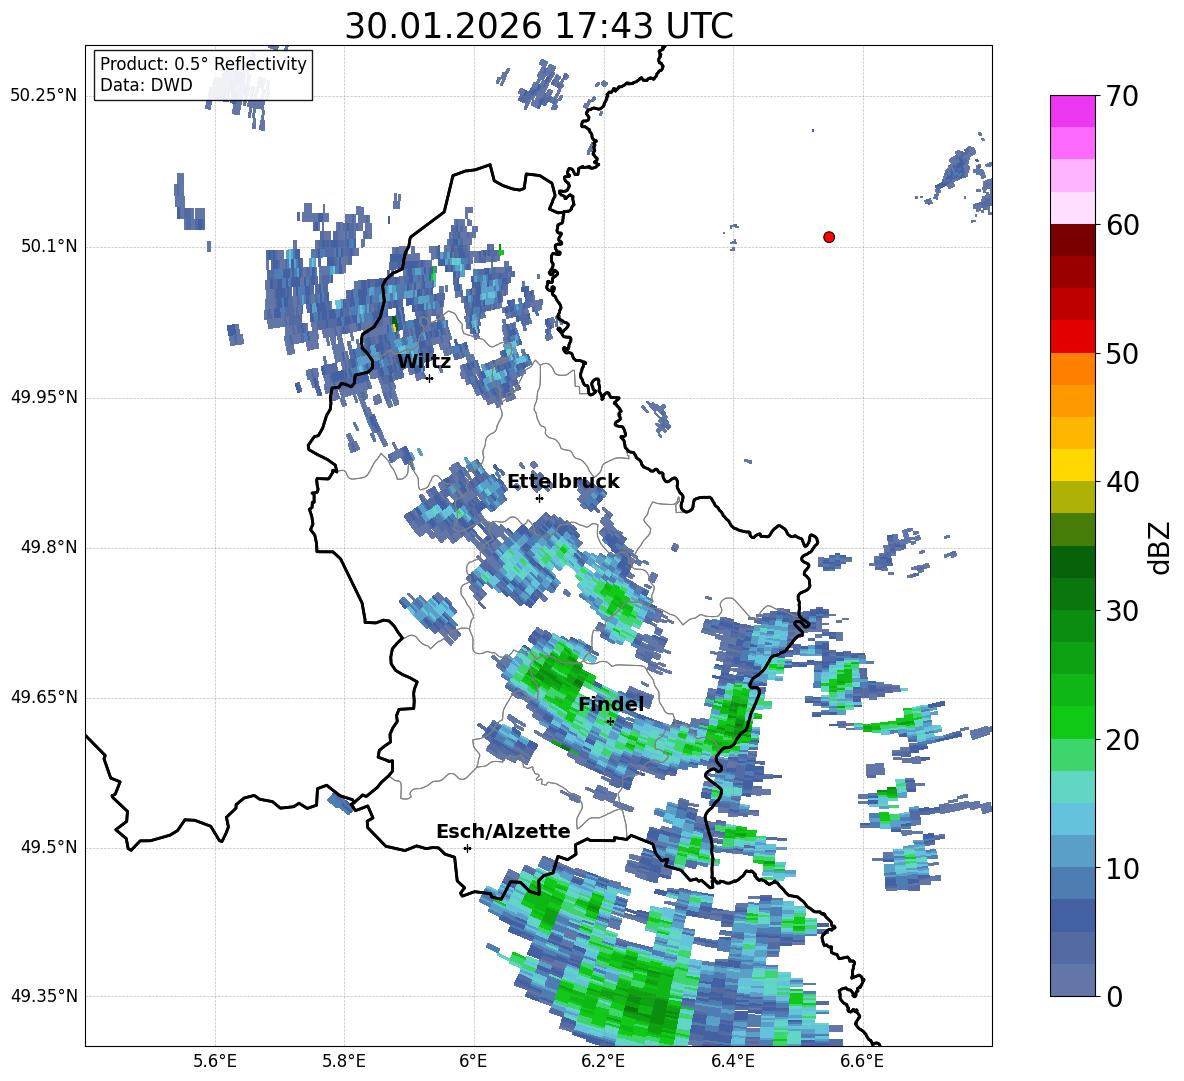Click the red radar site marker dot

click(829, 237)
